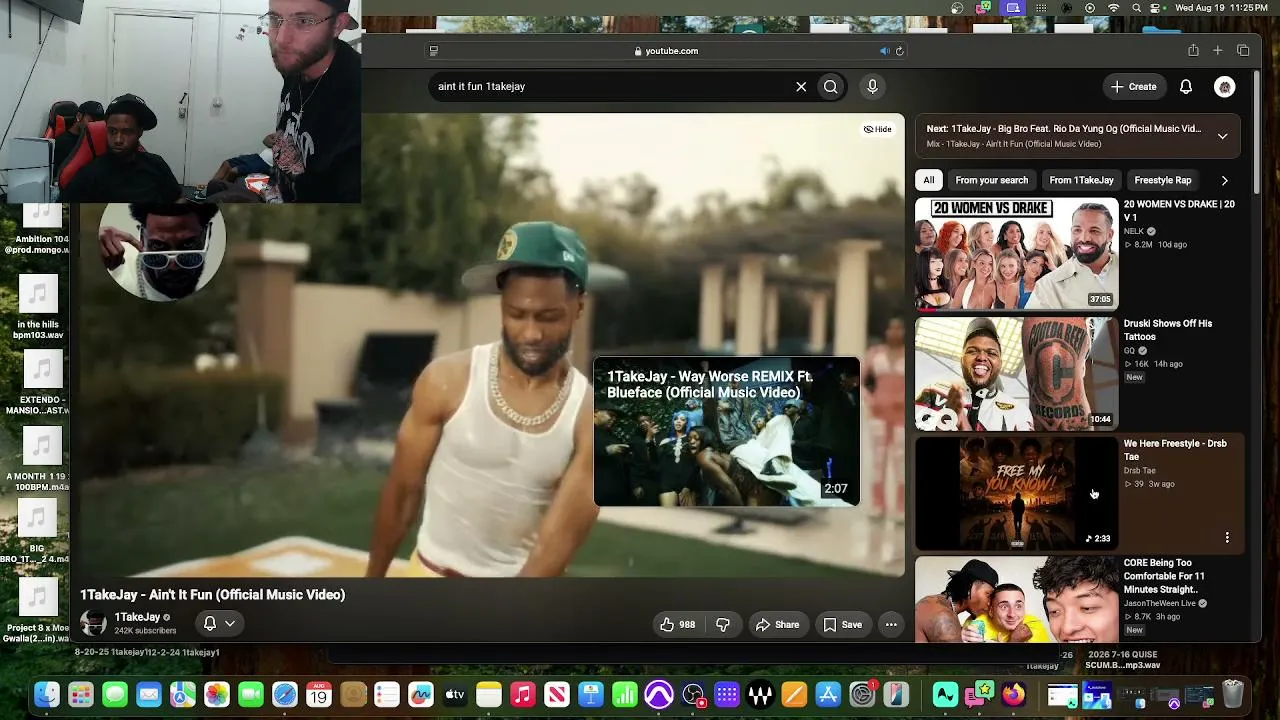The image size is (1280, 720).
Task: Open the YouTube notifications bell
Action: coord(1185,87)
